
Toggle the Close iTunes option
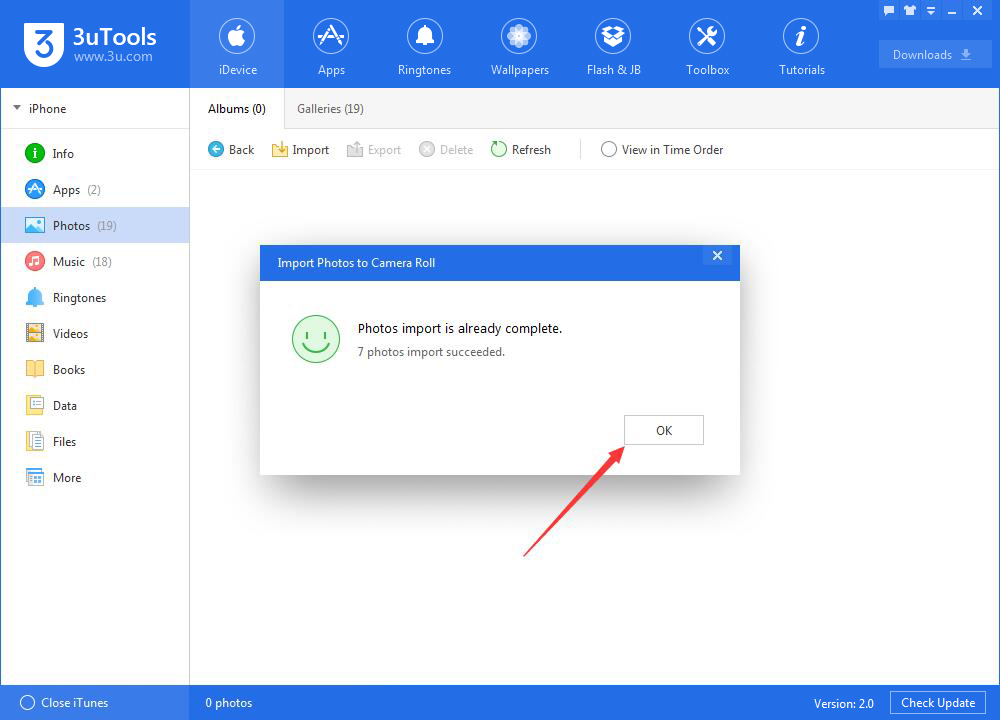64,703
